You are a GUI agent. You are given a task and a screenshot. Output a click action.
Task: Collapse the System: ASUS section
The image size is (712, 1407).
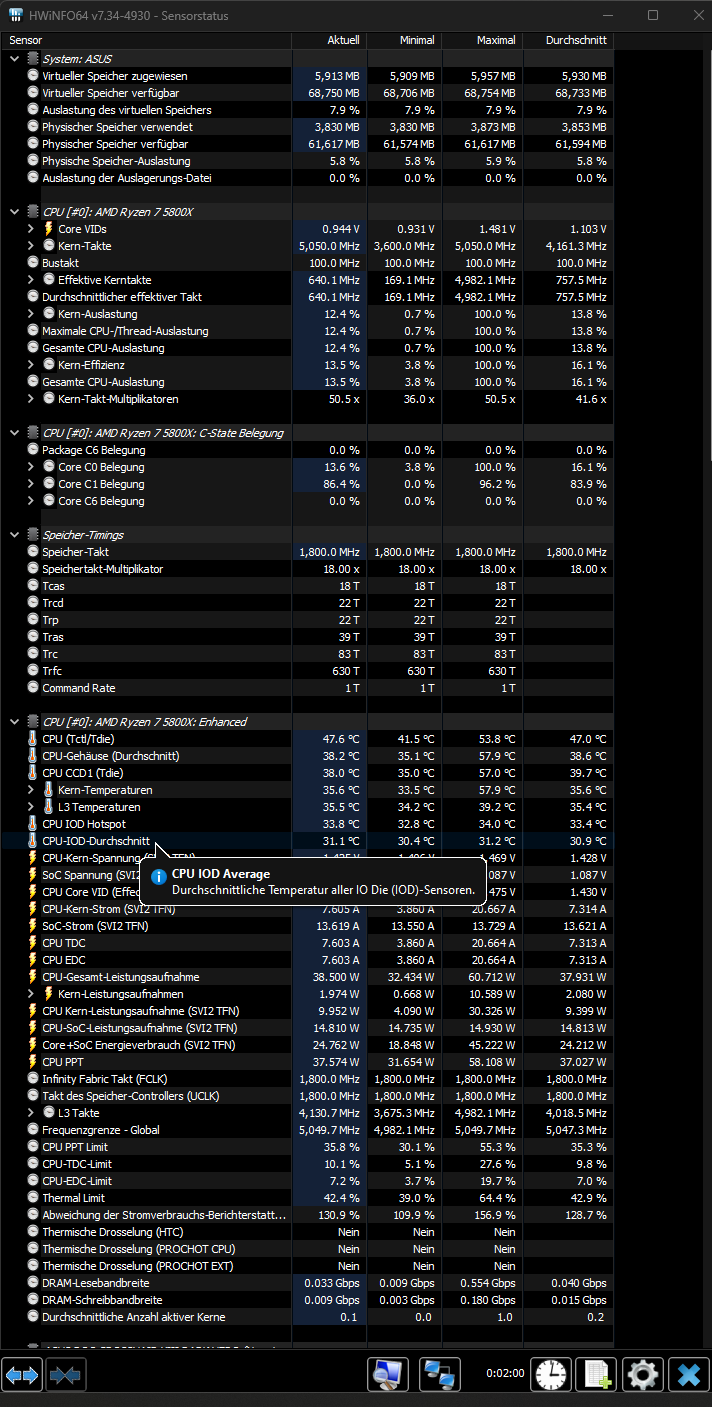pos(14,59)
